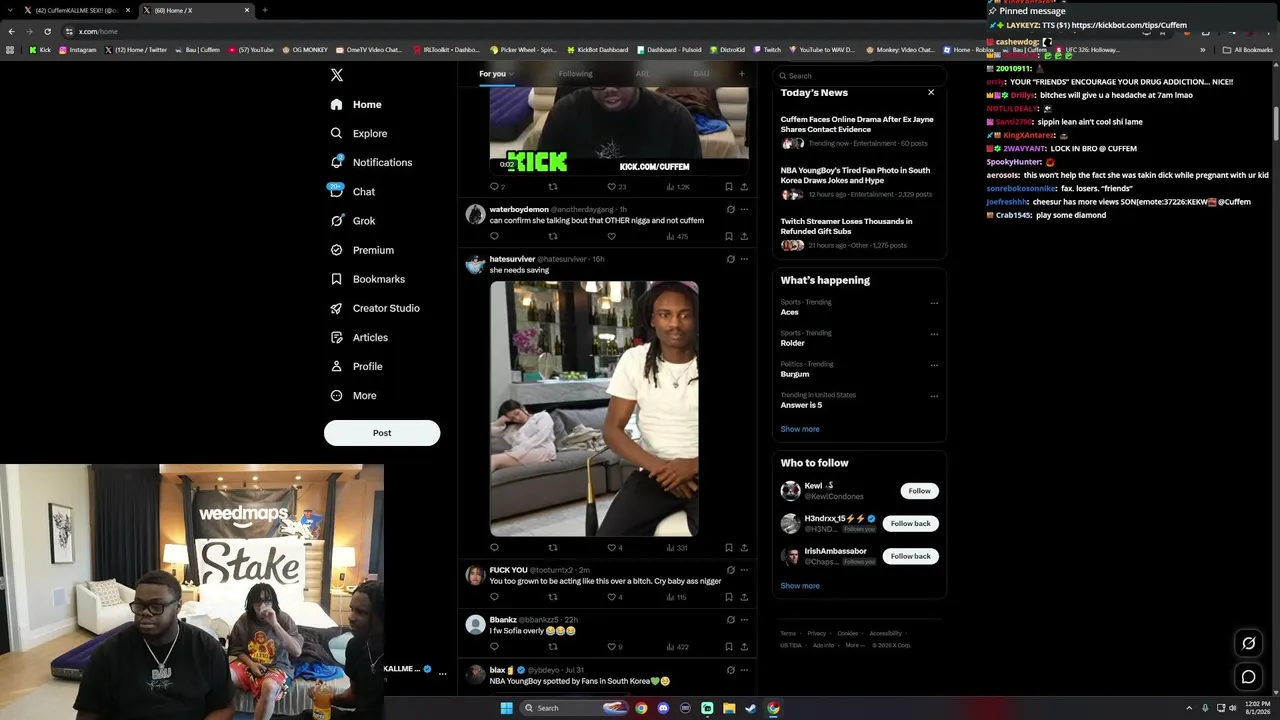
Task: Open hatesurviver's post image
Action: point(594,408)
